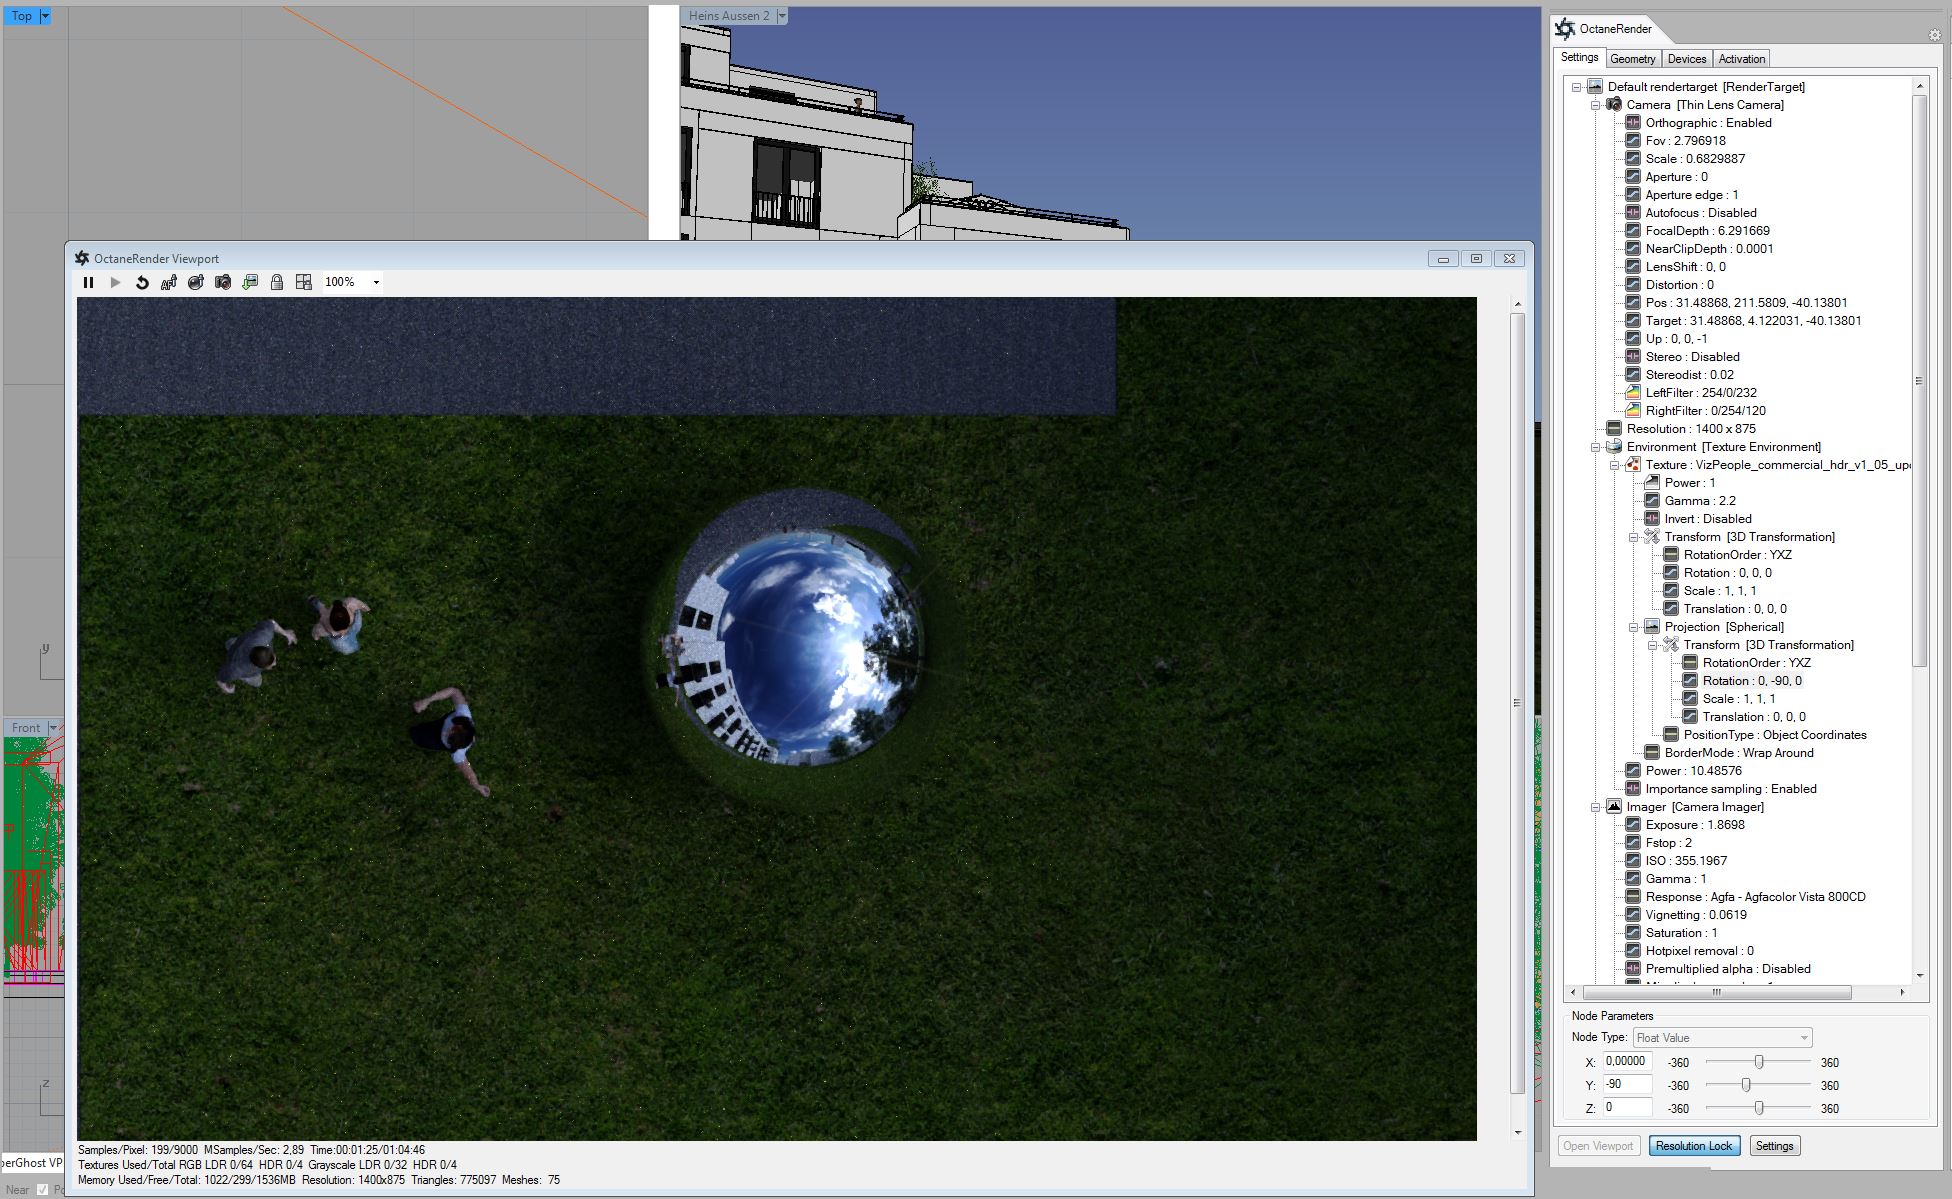
Task: Activate the autofocus (AF) picker
Action: pyautogui.click(x=169, y=282)
